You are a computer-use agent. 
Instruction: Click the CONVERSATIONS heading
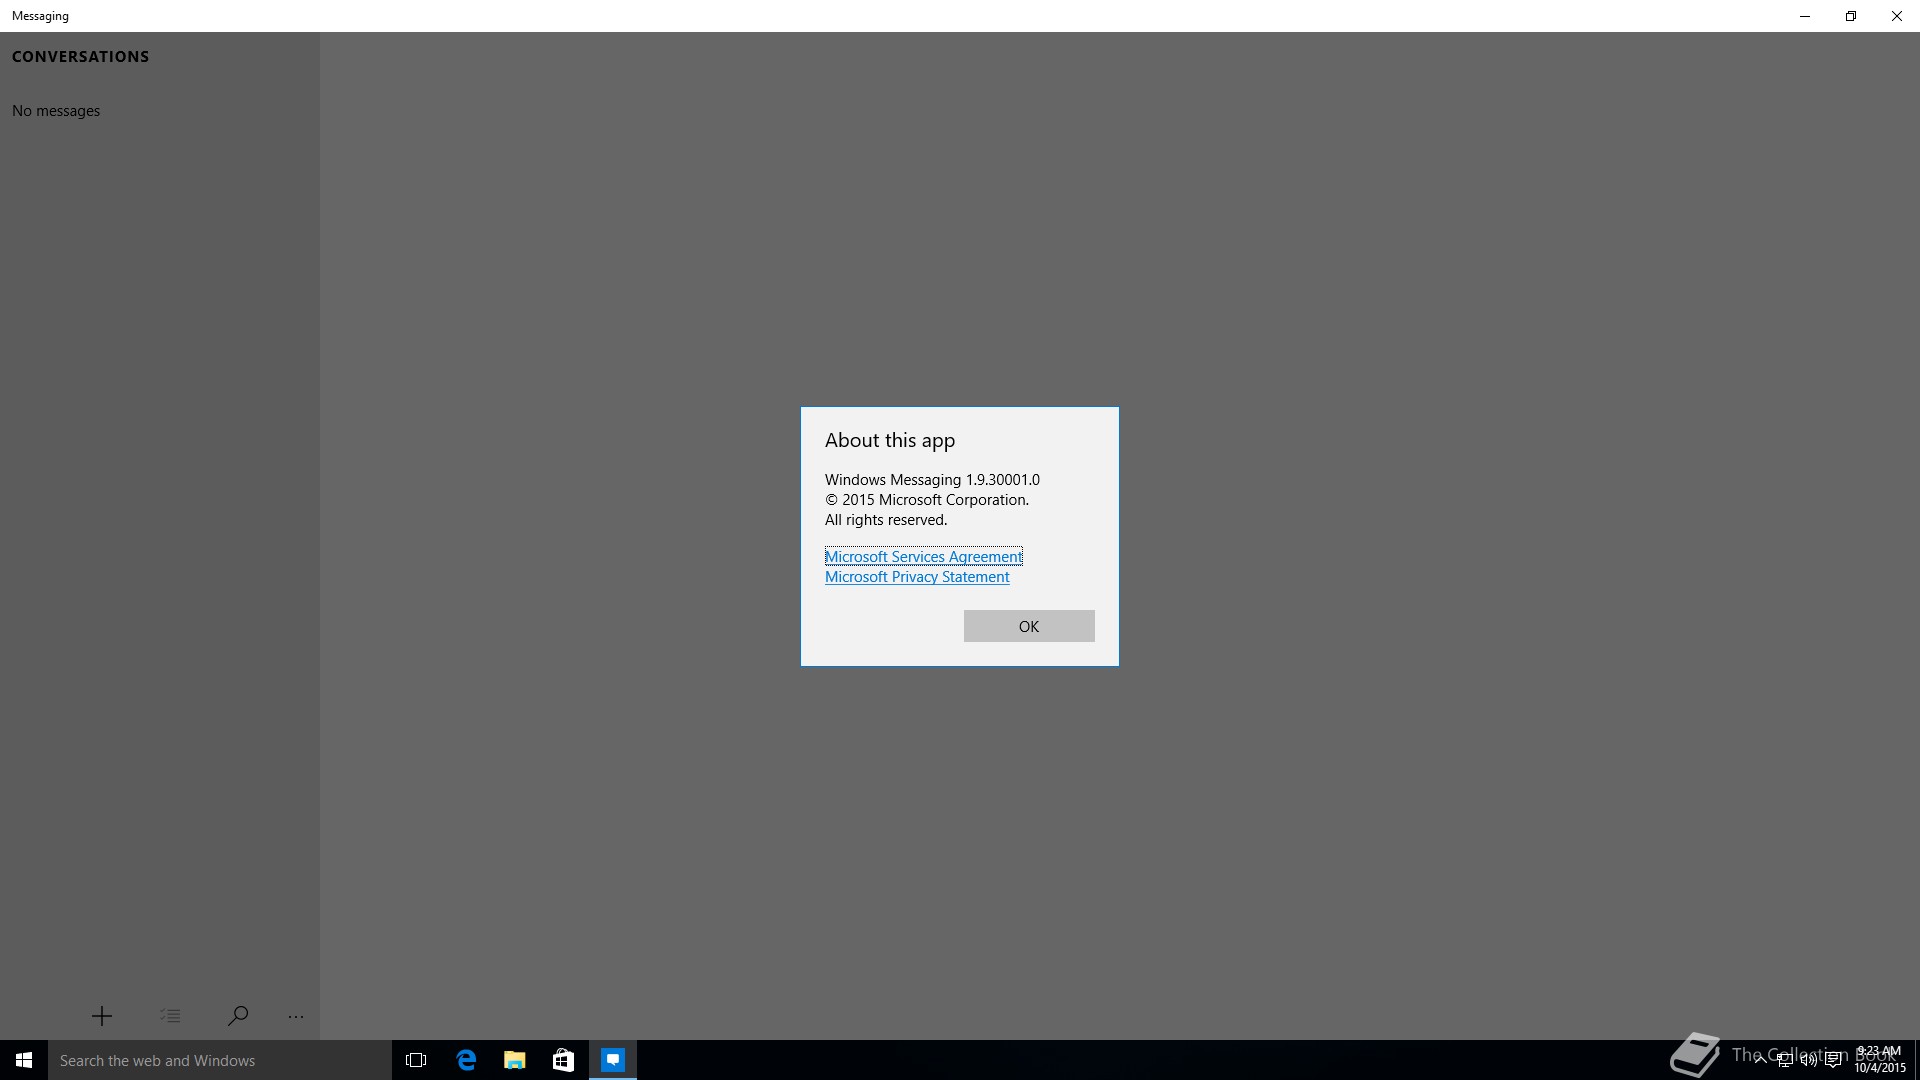pyautogui.click(x=80, y=57)
